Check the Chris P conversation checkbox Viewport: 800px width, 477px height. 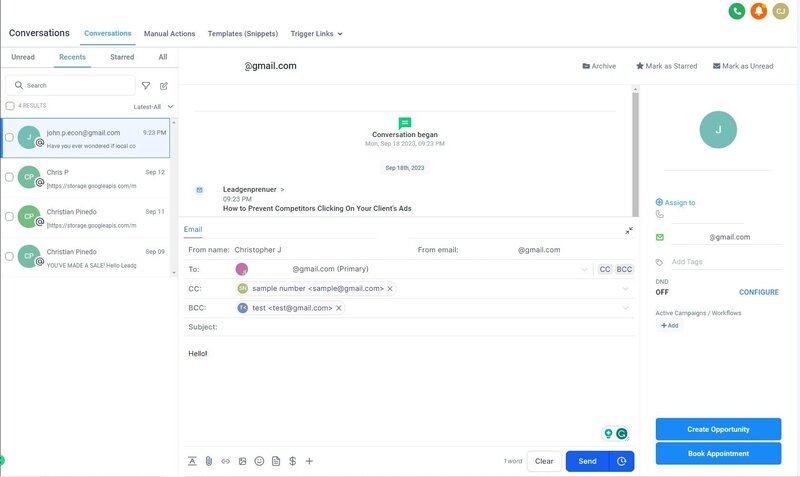coord(9,177)
